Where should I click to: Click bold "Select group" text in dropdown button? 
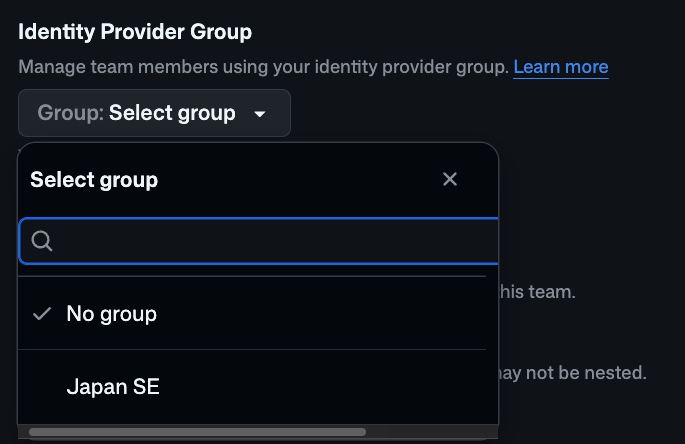point(172,113)
